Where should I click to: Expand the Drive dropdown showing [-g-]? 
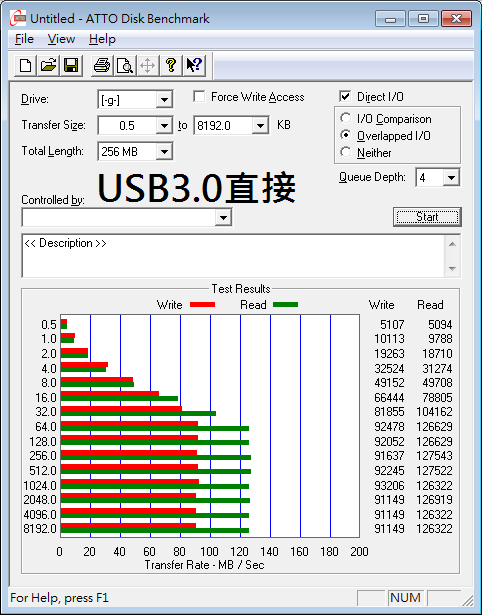tap(164, 100)
